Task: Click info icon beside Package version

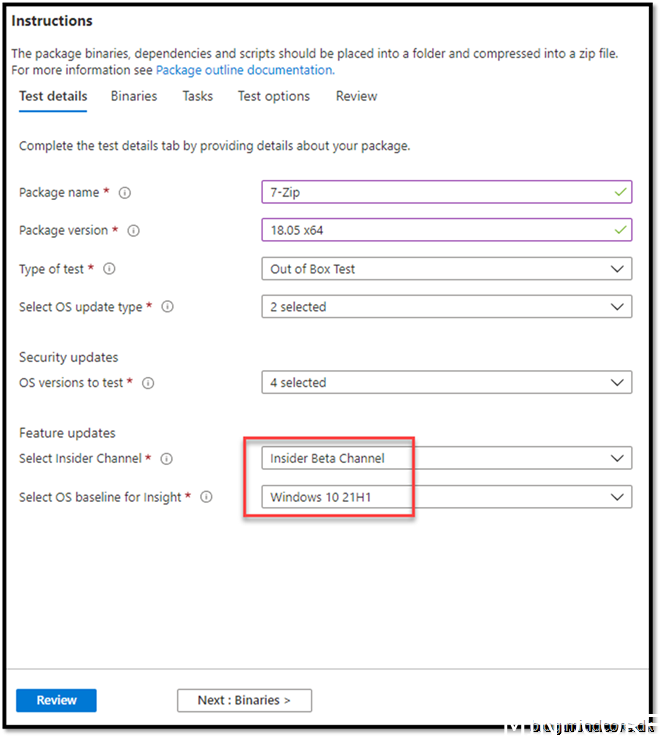Action: (134, 231)
